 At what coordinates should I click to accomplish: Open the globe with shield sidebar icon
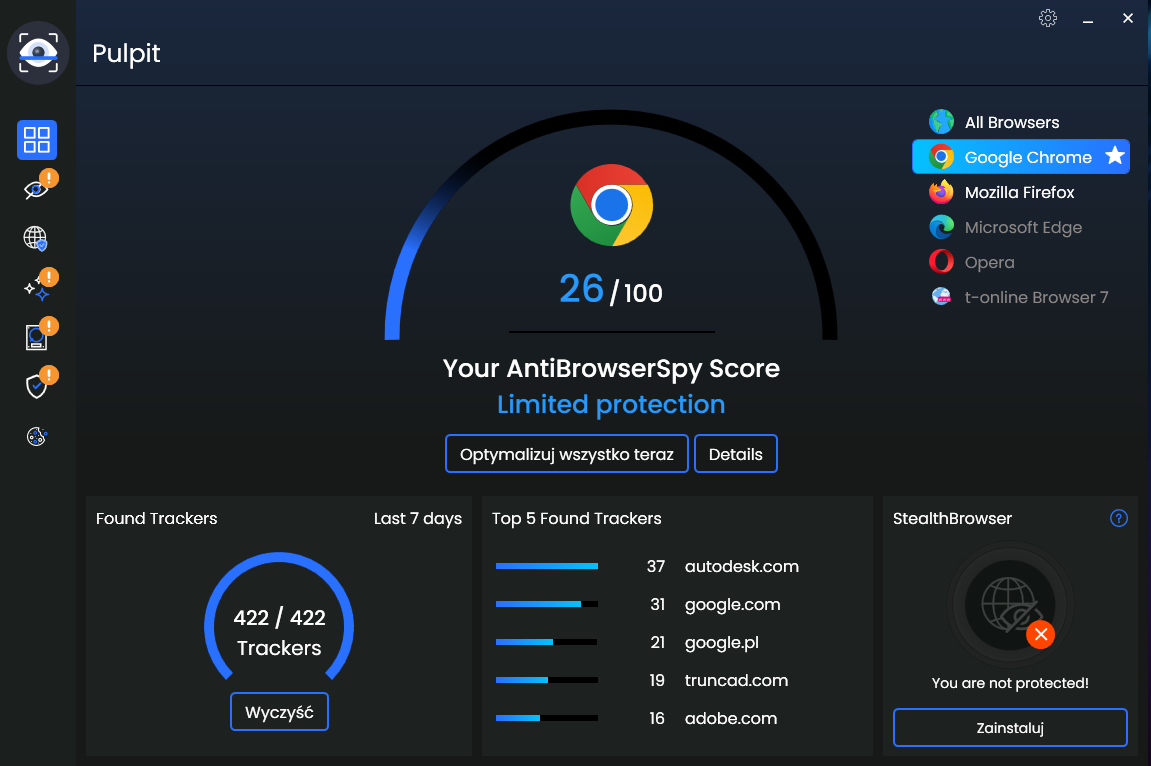(36, 238)
